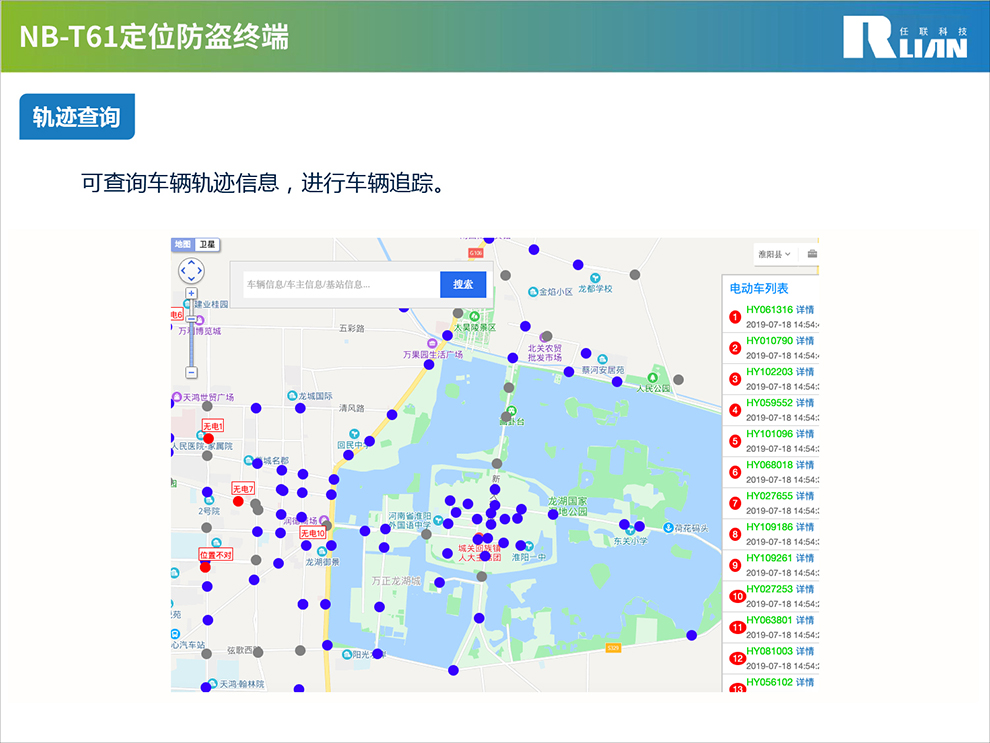Select numbered marker 8 in vehicle list
Viewport: 990px width, 743px height.
(x=735, y=534)
